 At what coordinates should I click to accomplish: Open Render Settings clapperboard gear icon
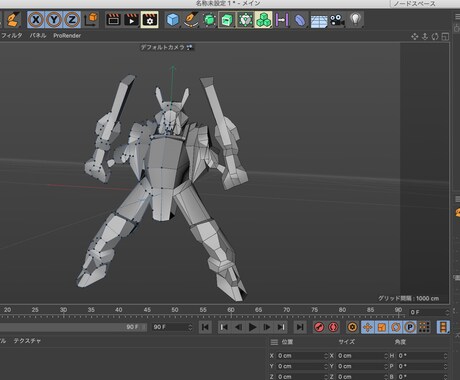pos(150,20)
